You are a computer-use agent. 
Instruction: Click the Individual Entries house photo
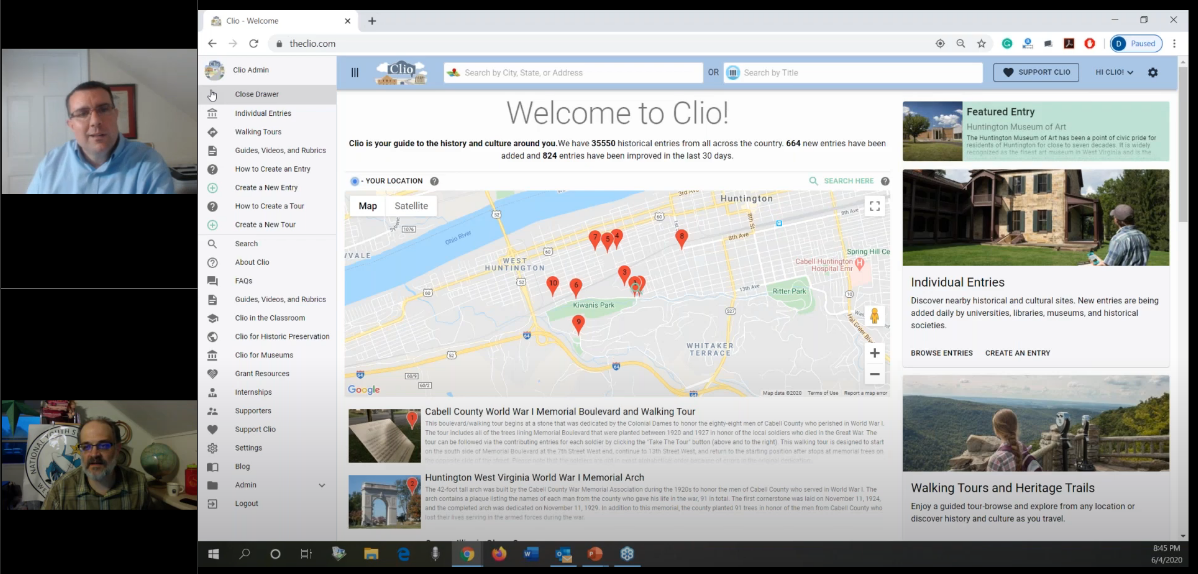point(1035,218)
